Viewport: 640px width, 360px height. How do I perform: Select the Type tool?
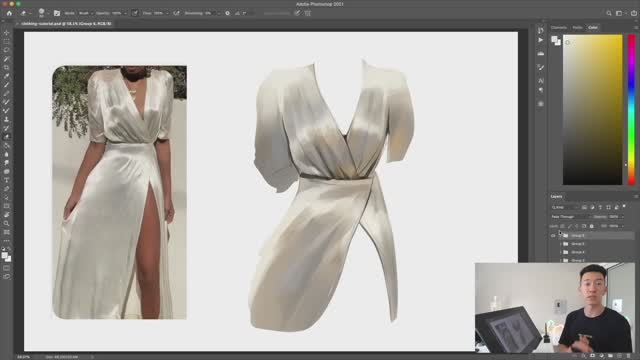(x=6, y=180)
